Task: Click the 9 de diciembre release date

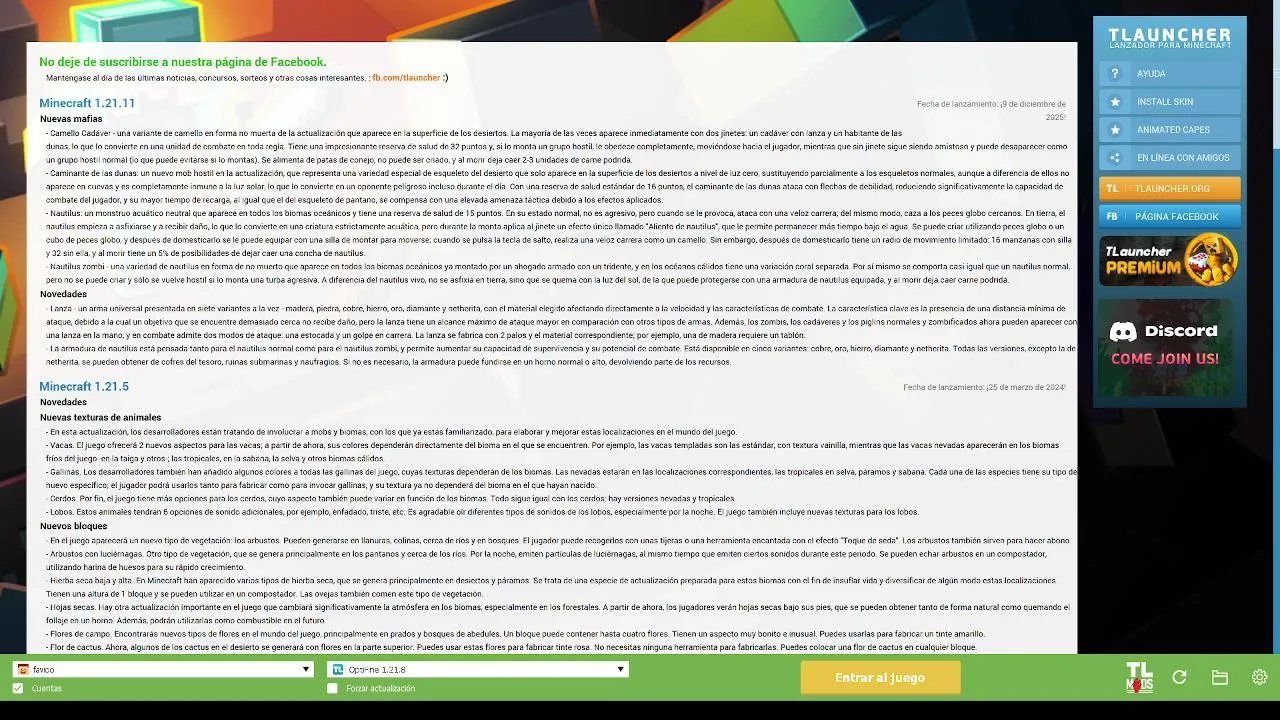Action: point(992,110)
